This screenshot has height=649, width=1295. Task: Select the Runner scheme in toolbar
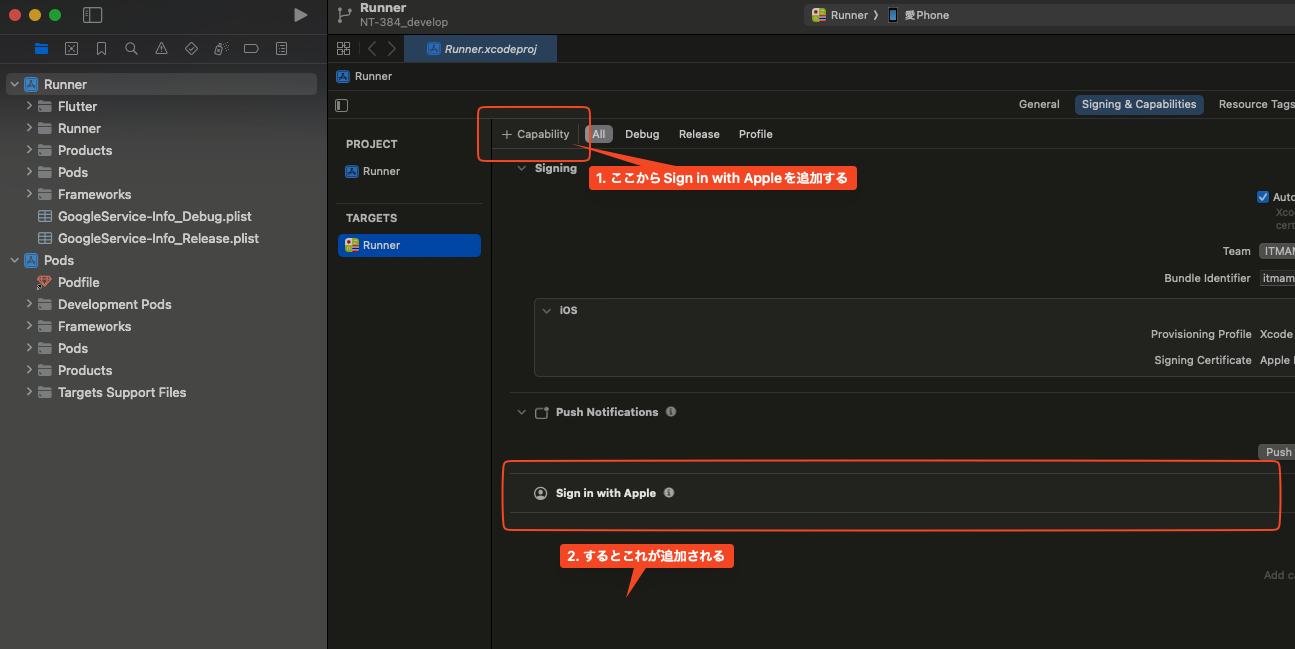[x=840, y=15]
